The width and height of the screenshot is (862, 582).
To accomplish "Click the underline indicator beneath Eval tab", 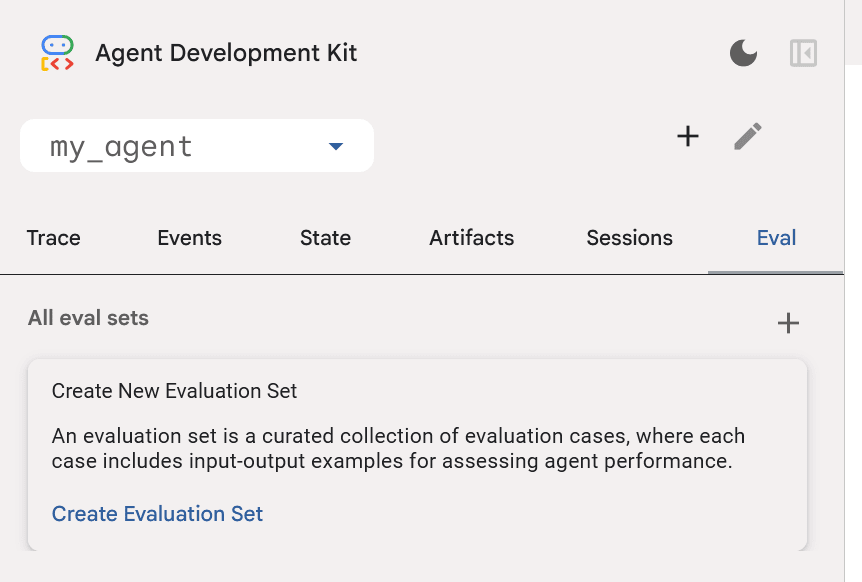I will point(776,272).
